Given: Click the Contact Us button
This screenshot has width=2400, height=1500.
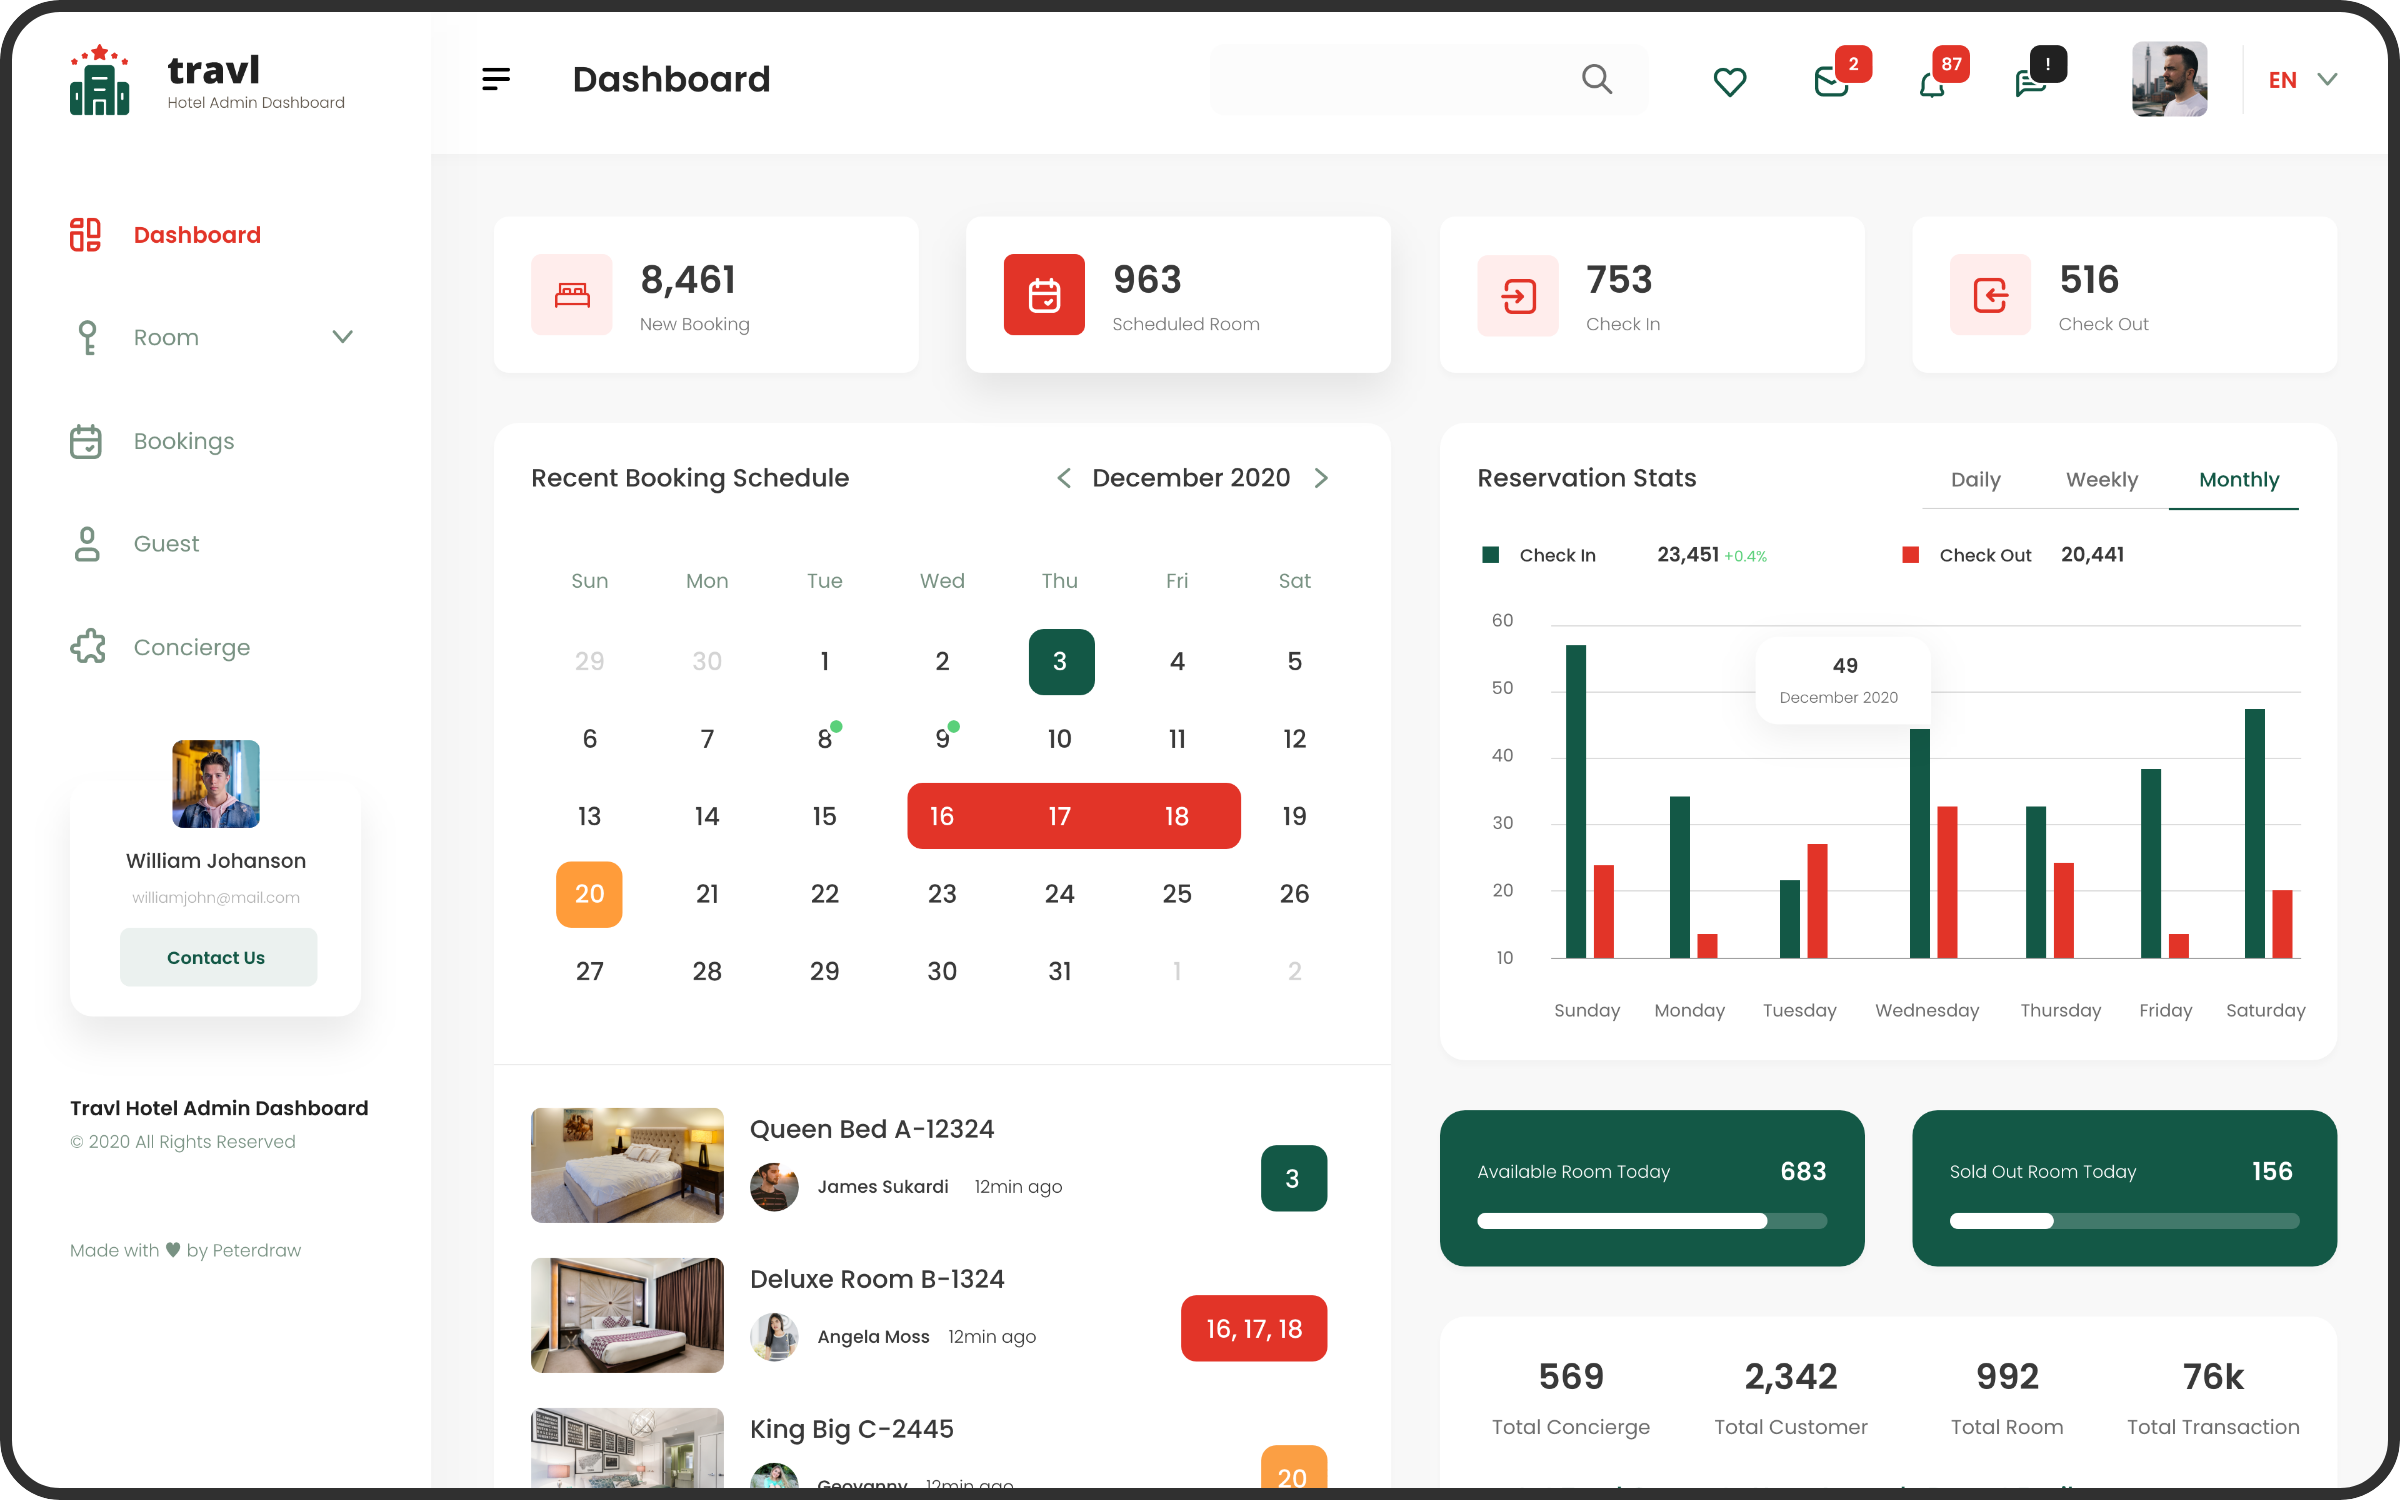Looking at the screenshot, I should [x=217, y=957].
